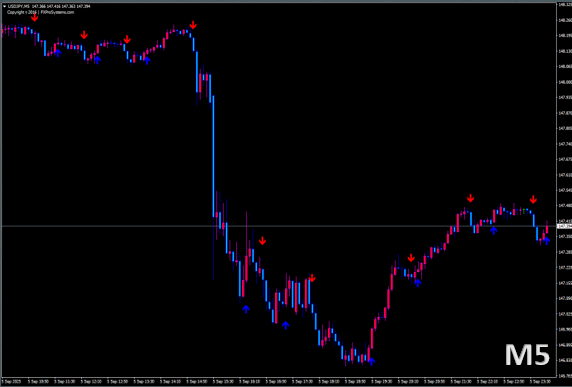572x387 pixels.
Task: Click the large M5 timeframe label
Action: [x=527, y=355]
